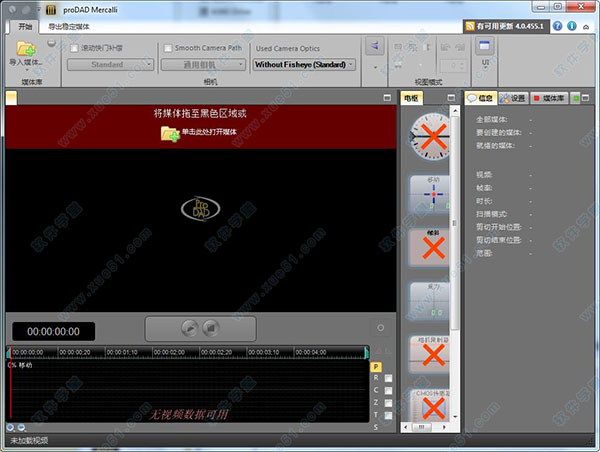Image resolution: width=600 pixels, height=452 pixels.
Task: Click the CMOS thumbnail with red X
Action: coord(429,405)
